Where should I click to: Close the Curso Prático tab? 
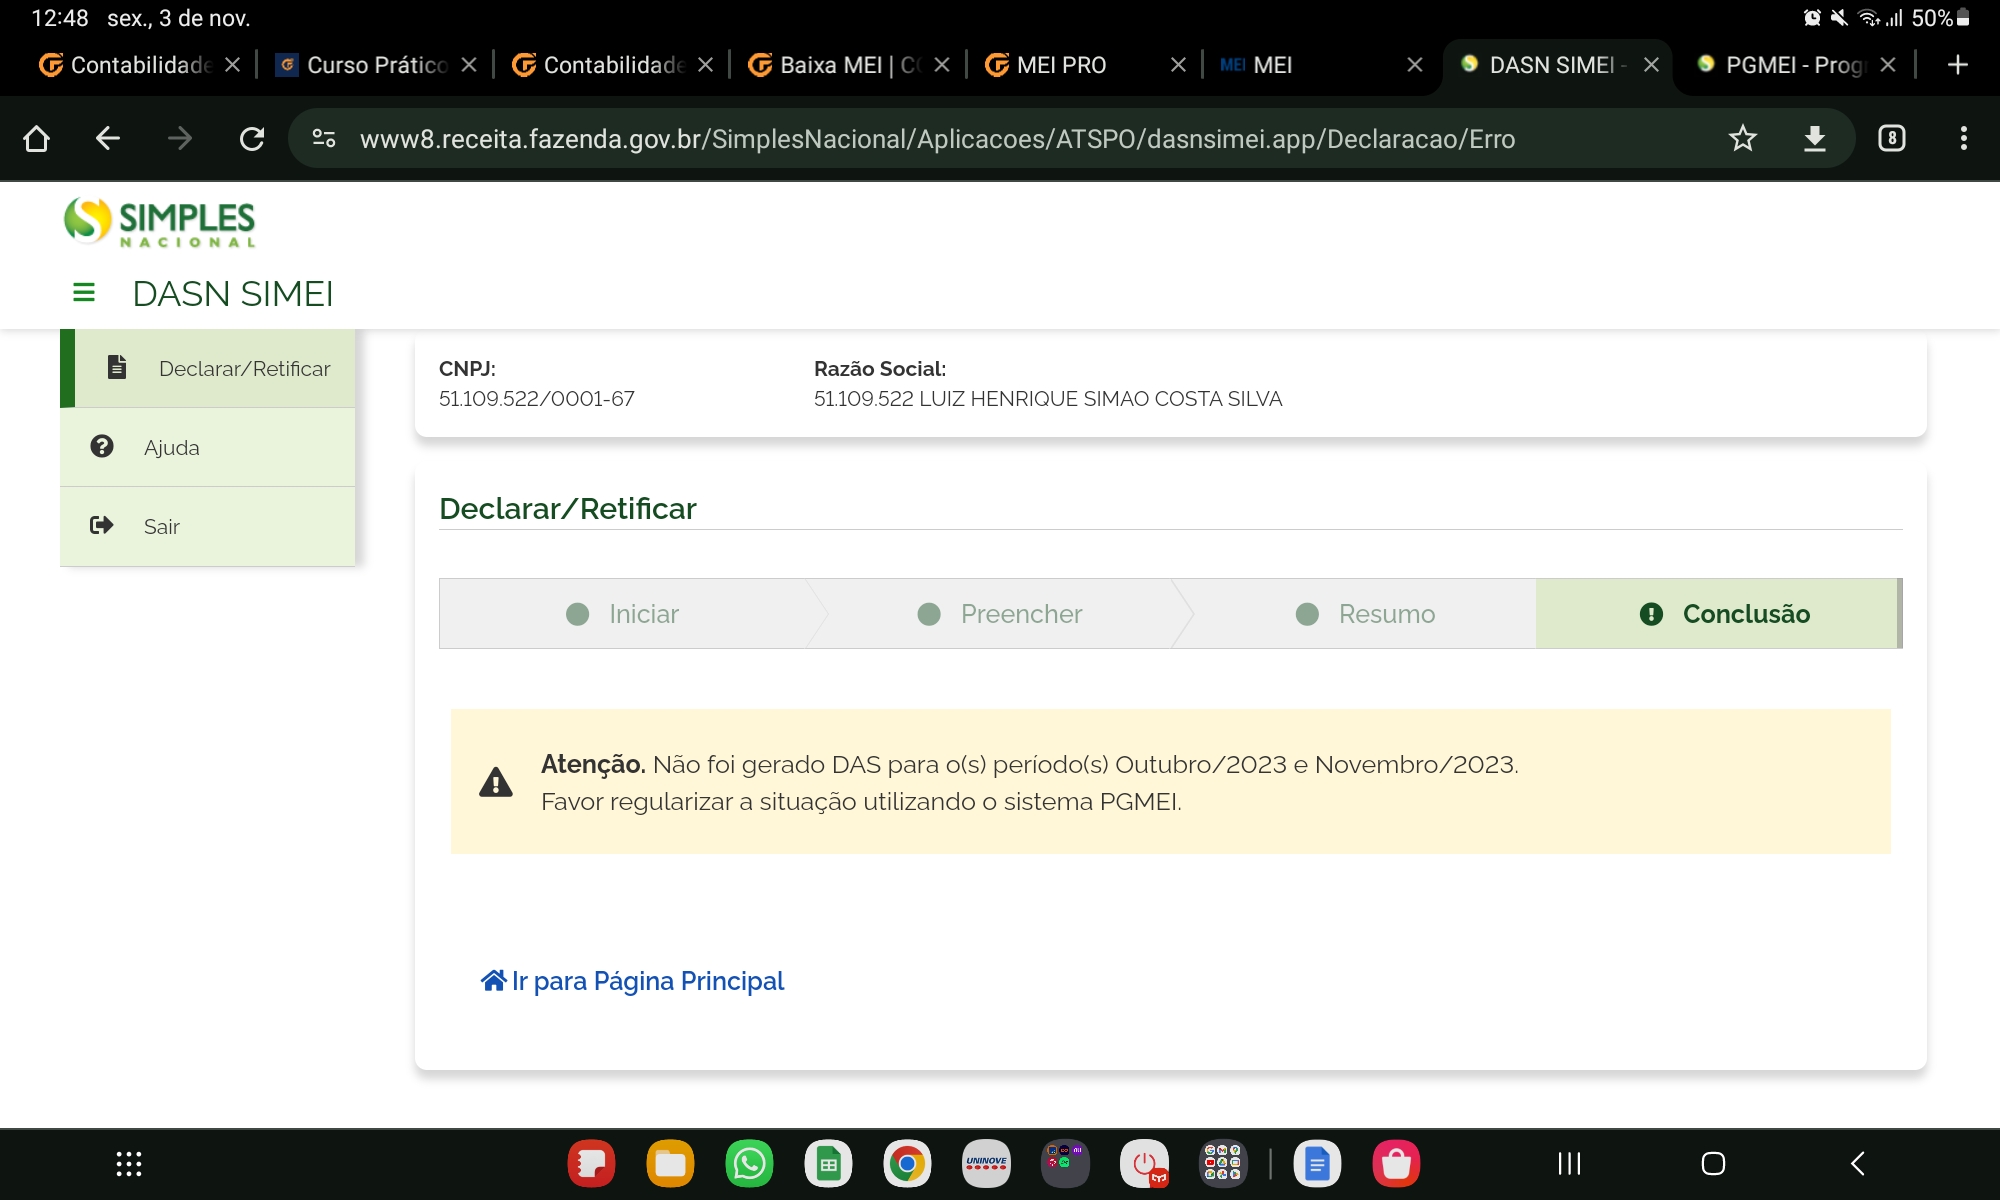pyautogui.click(x=469, y=65)
